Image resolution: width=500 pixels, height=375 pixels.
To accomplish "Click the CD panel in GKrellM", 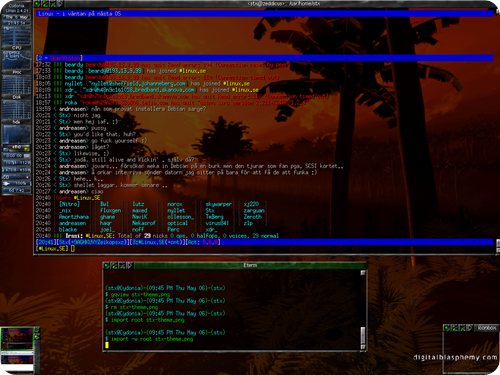I will pos(16,177).
